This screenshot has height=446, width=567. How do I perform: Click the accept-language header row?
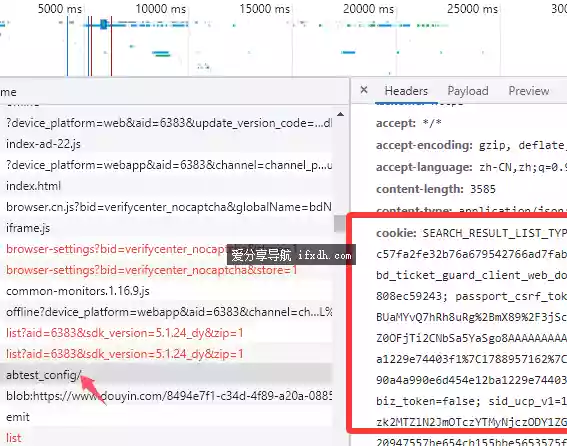pos(471,167)
